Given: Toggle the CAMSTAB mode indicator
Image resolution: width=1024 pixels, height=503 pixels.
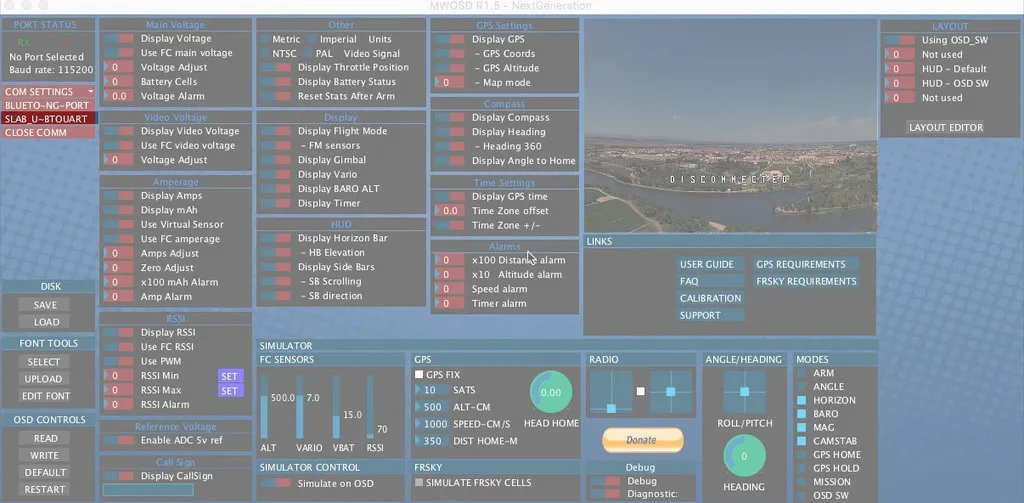Looking at the screenshot, I should [x=801, y=441].
